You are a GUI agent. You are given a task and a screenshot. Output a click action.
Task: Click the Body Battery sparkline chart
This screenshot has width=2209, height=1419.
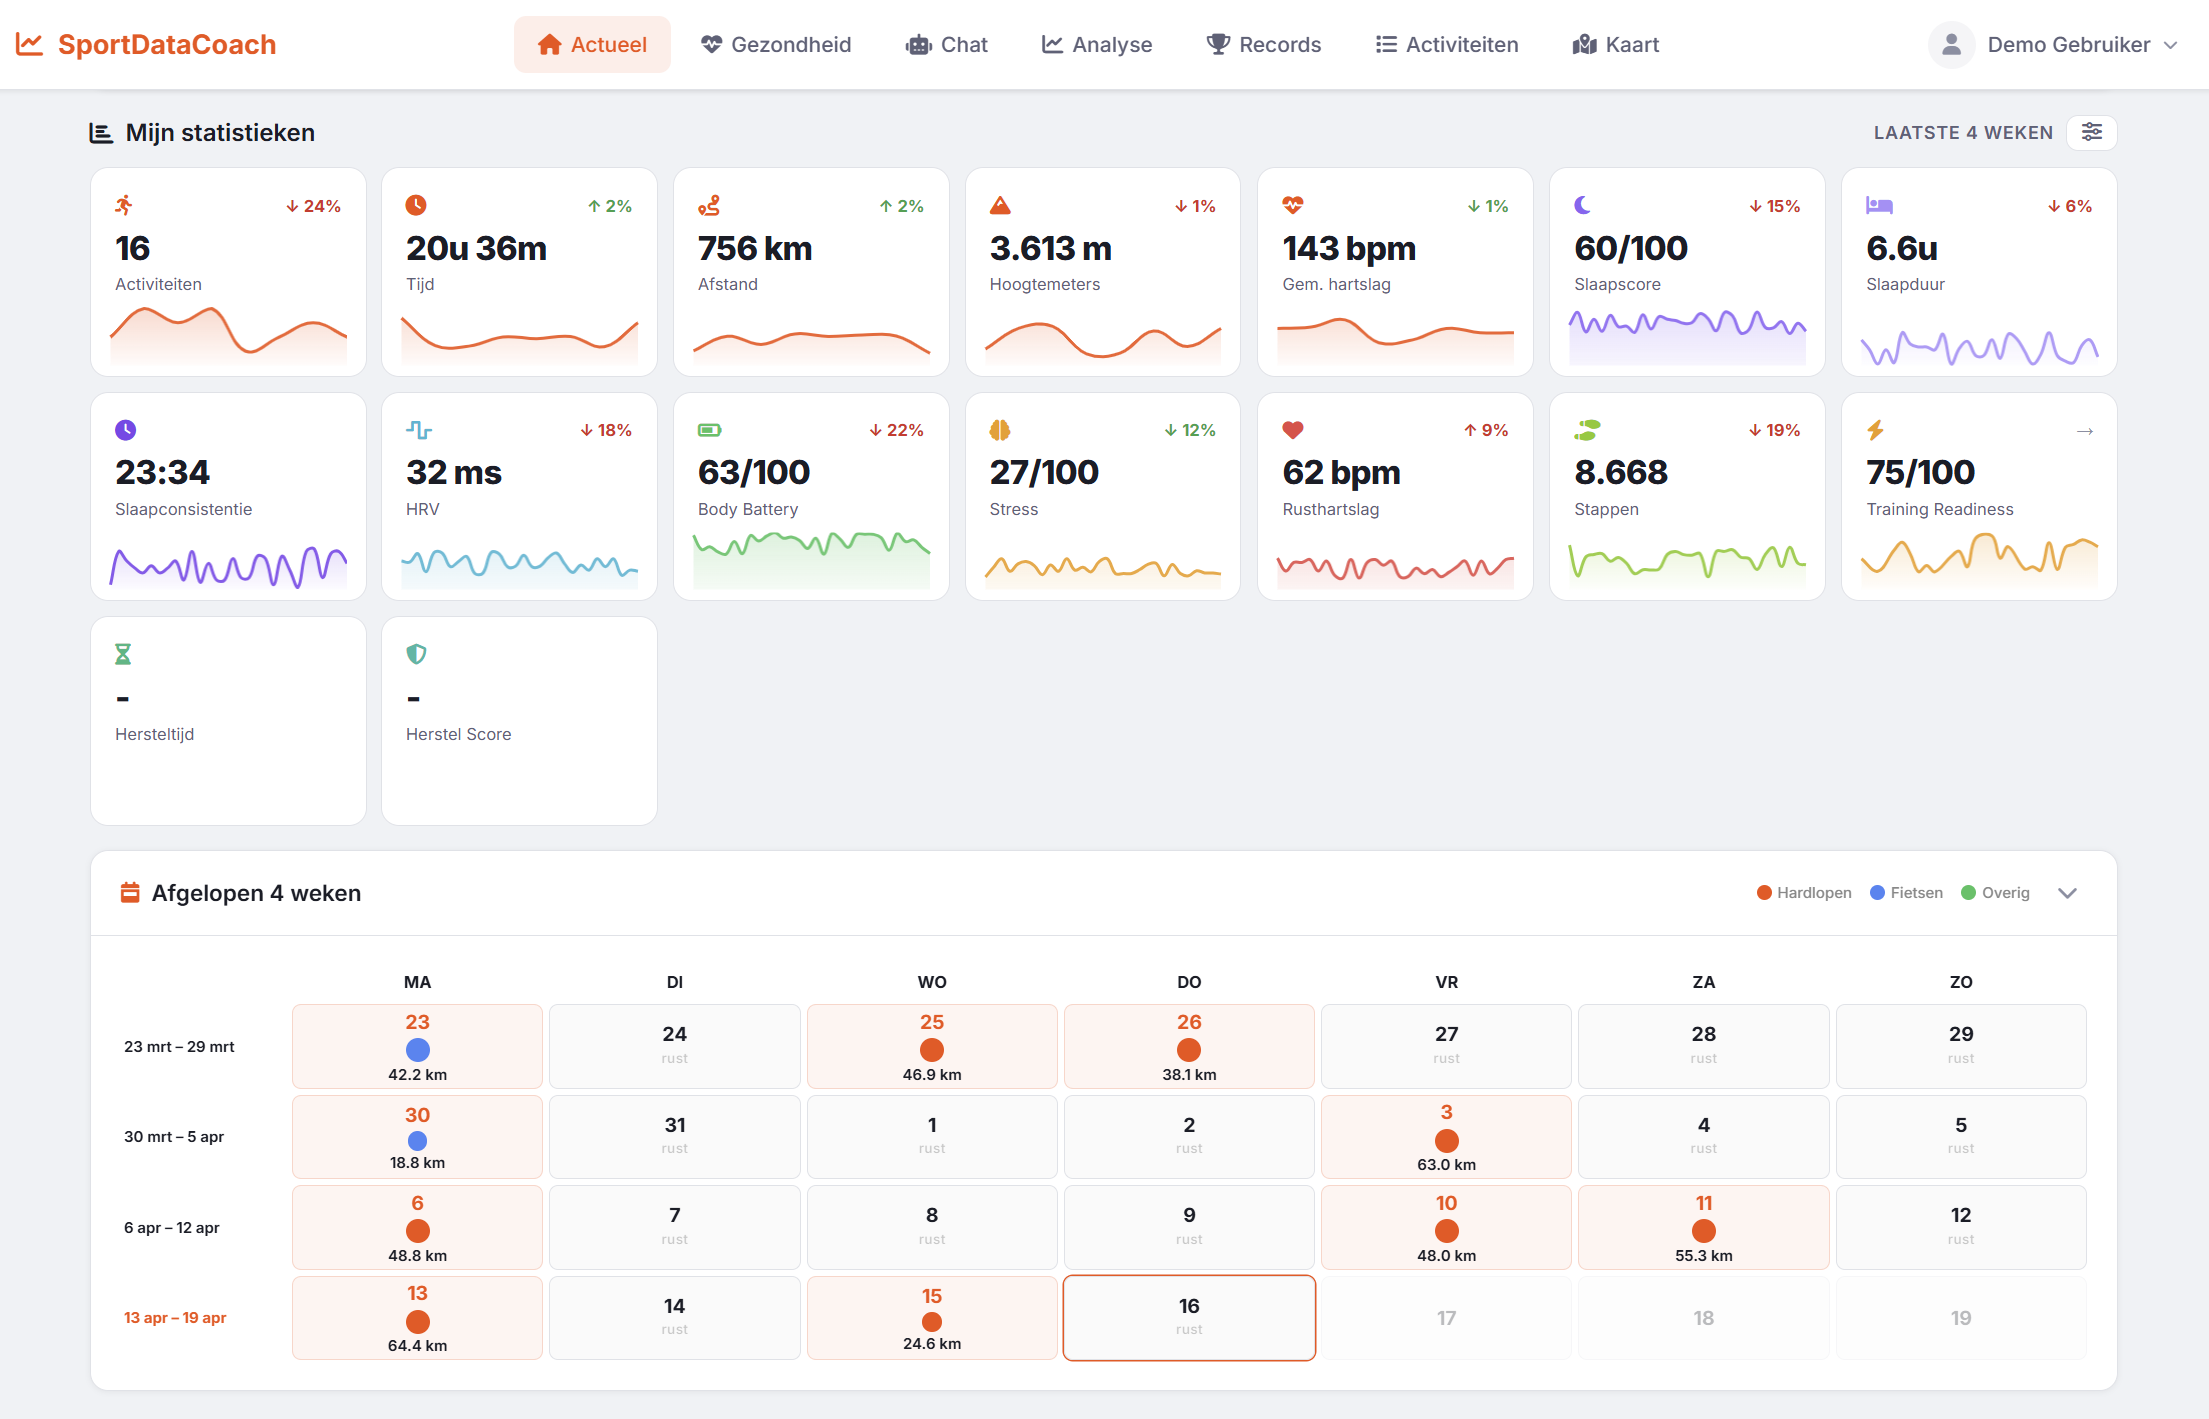[811, 560]
